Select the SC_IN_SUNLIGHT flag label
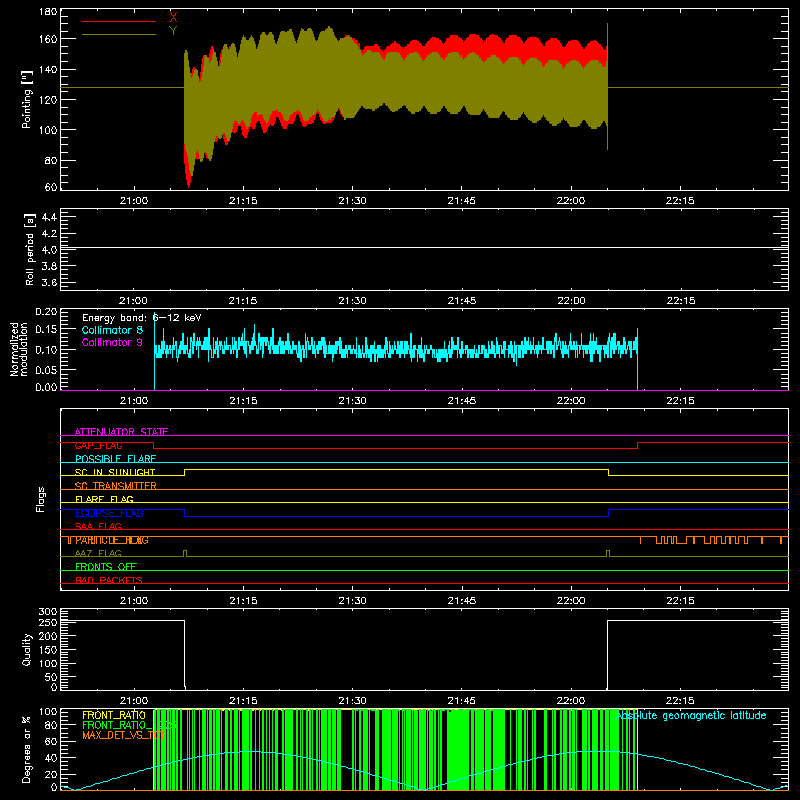 [x=115, y=472]
